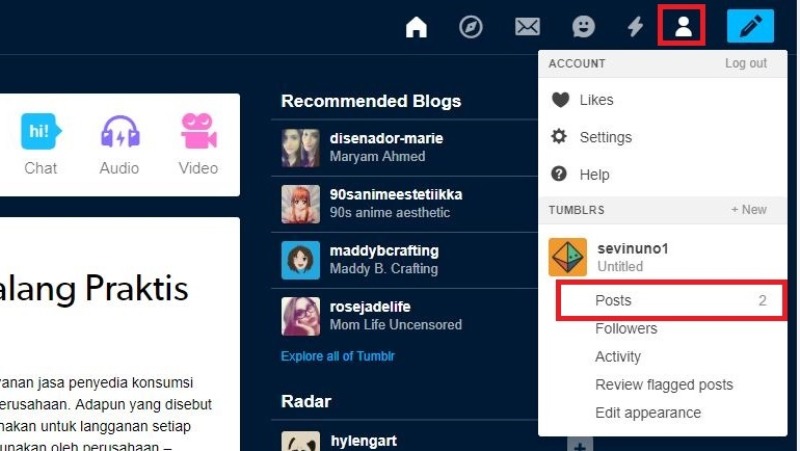
Task: Create a Chat post
Action: [x=41, y=144]
